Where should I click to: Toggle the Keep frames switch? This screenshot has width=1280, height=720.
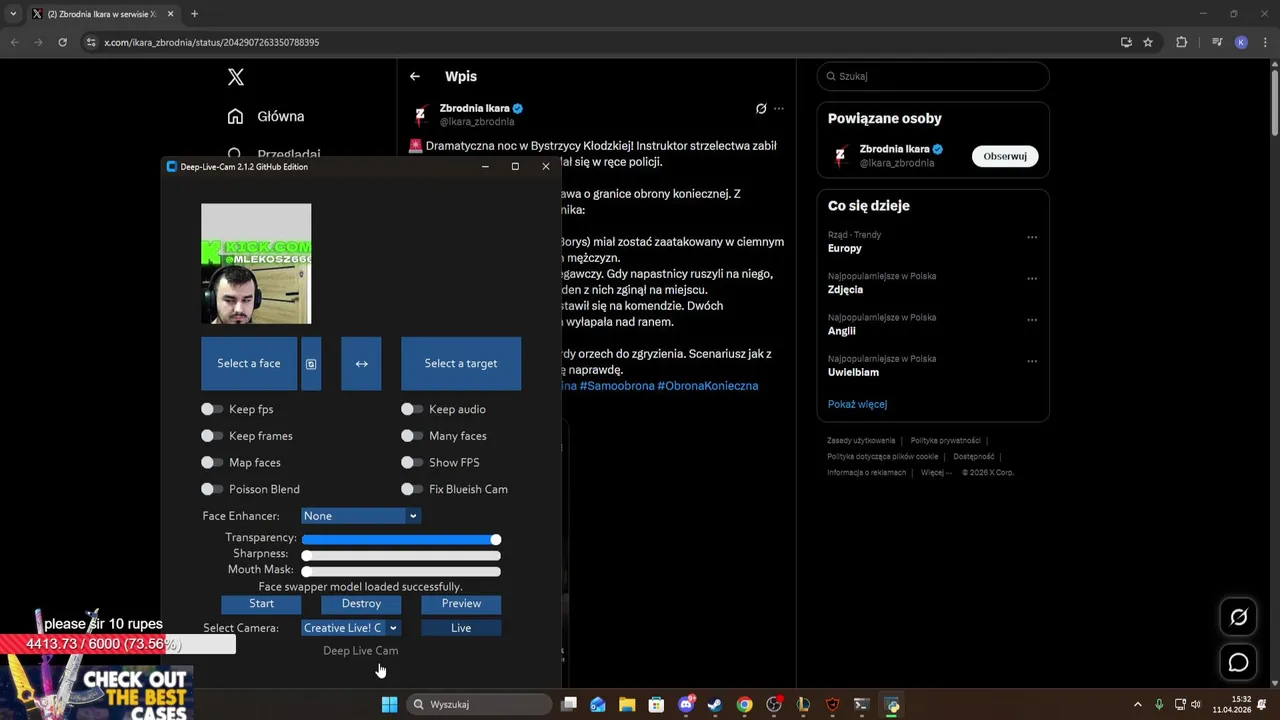coord(211,436)
